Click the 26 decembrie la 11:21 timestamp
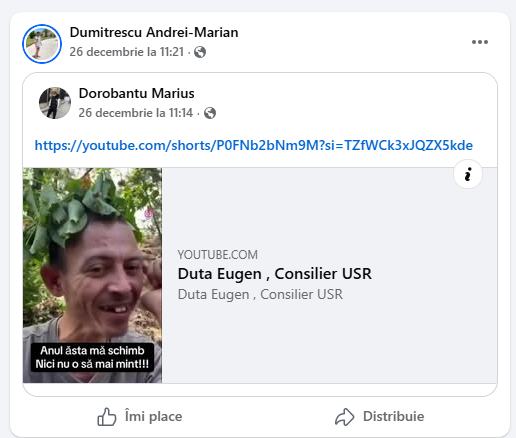516x438 pixels. click(x=127, y=52)
